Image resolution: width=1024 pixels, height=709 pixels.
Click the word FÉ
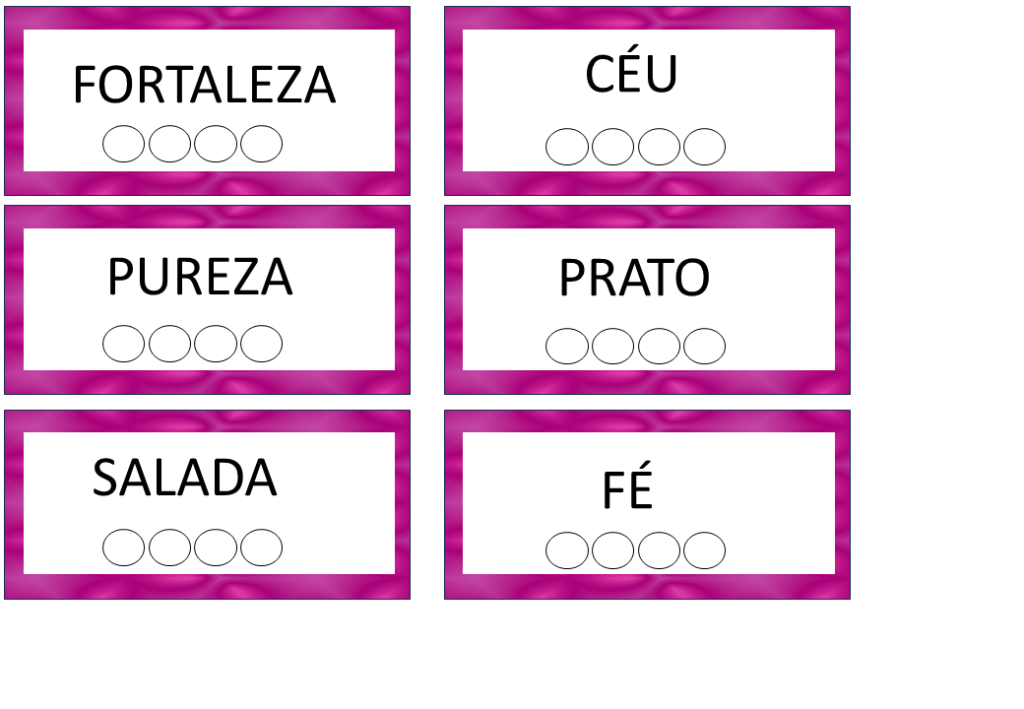pyautogui.click(x=627, y=490)
